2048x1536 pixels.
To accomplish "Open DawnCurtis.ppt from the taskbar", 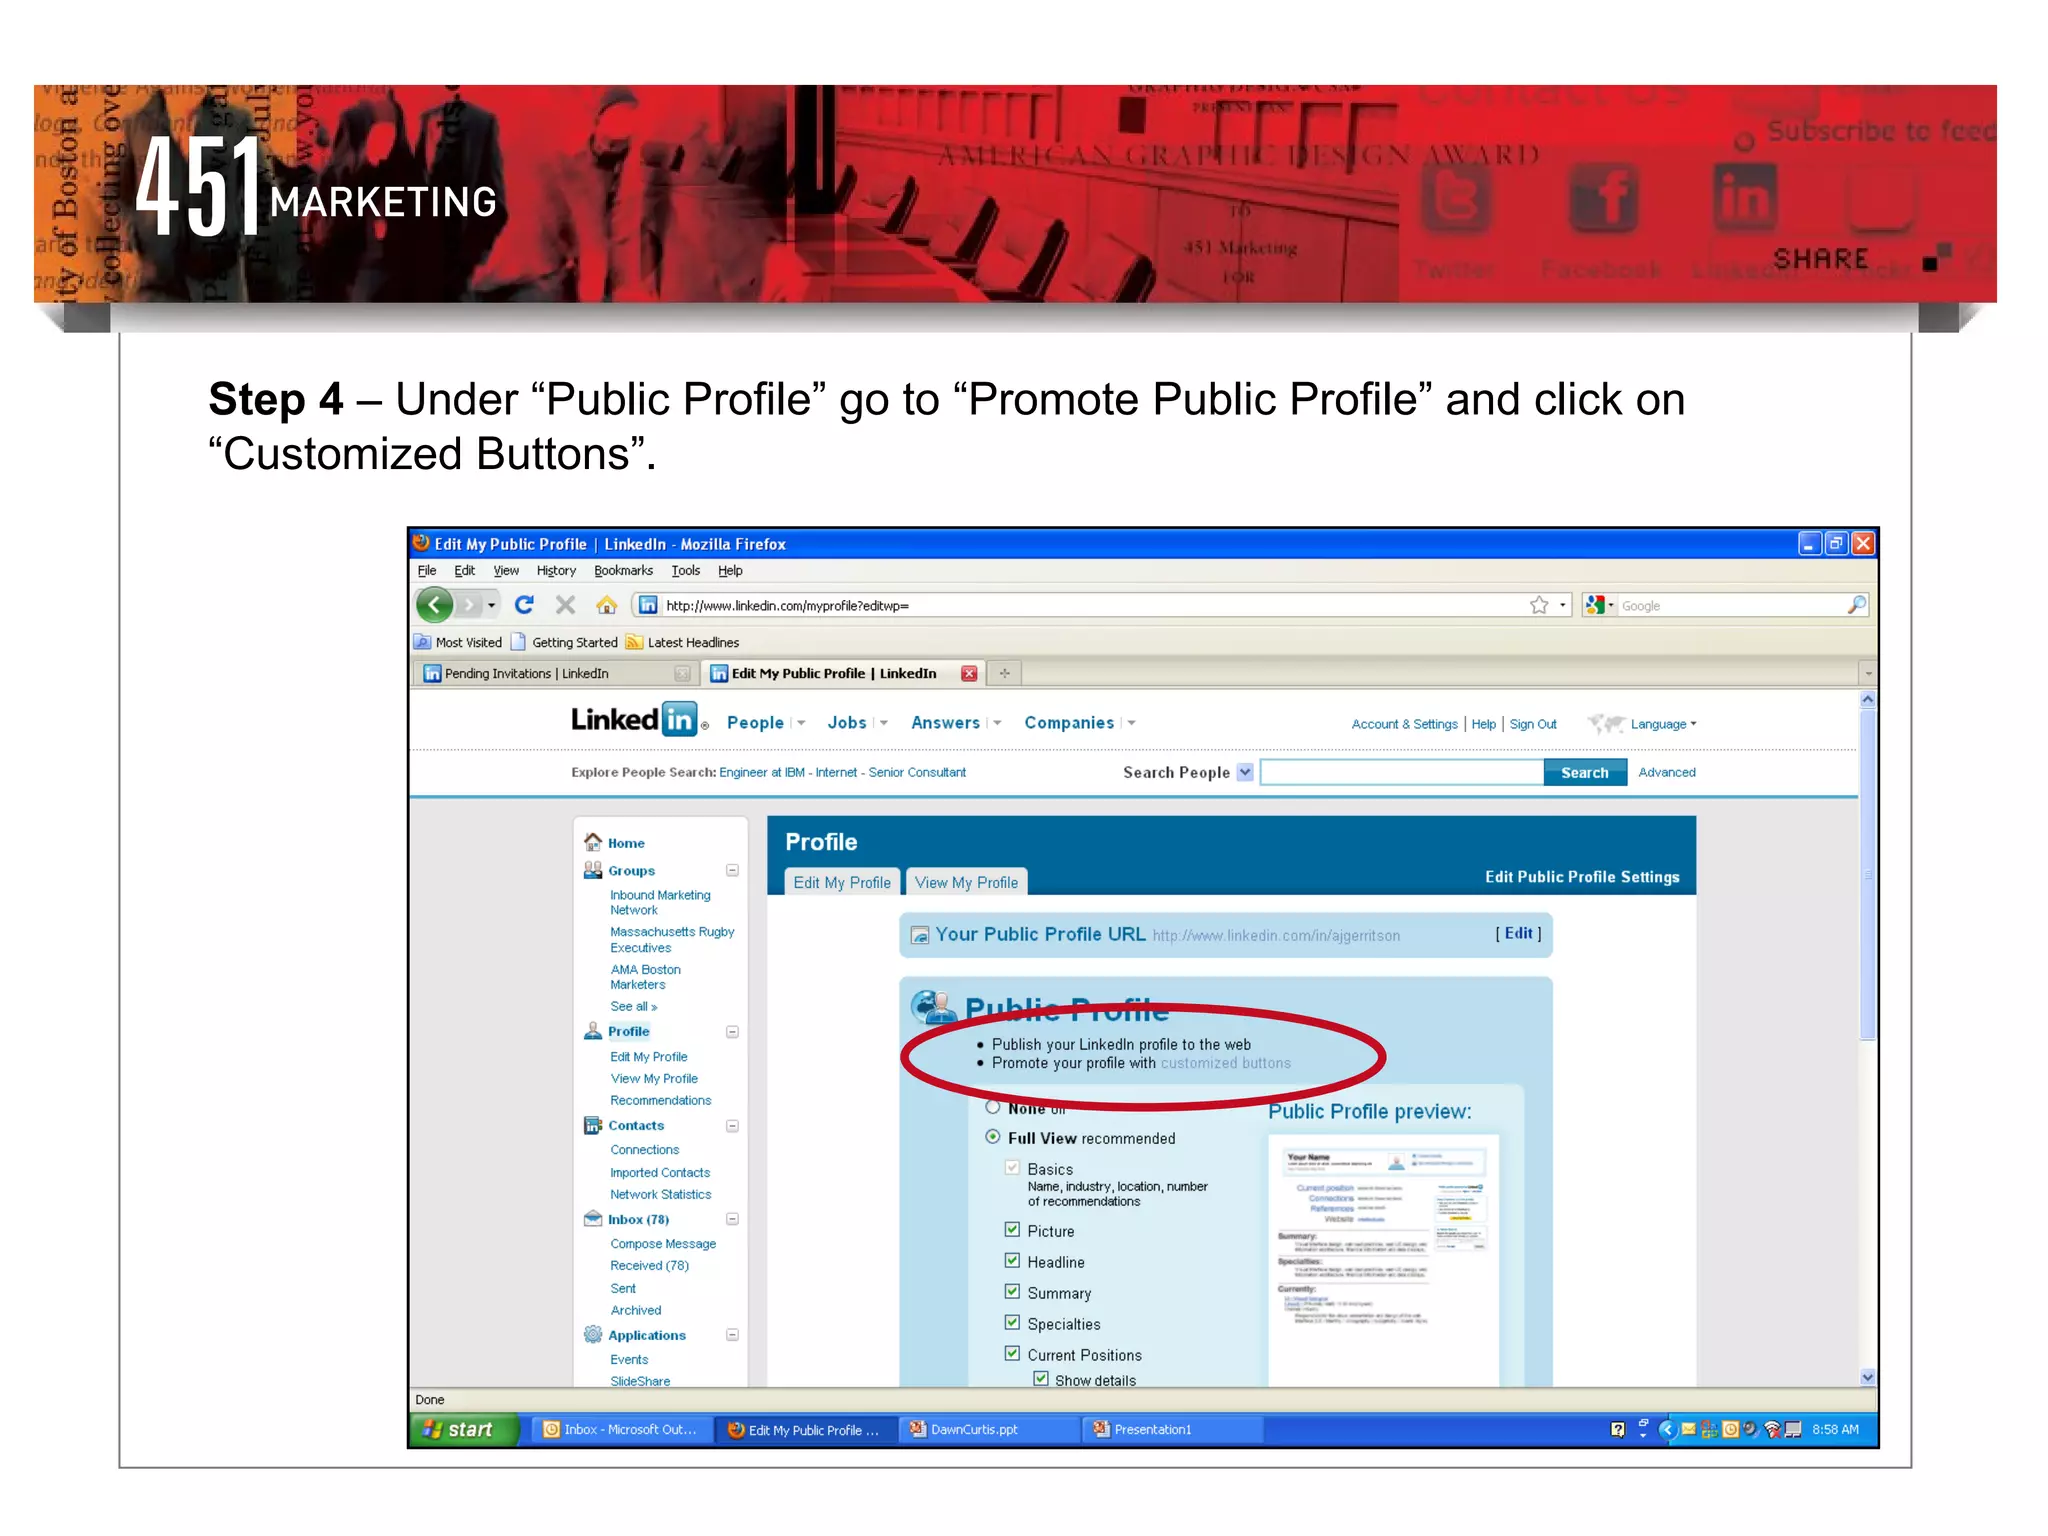I will click(988, 1429).
